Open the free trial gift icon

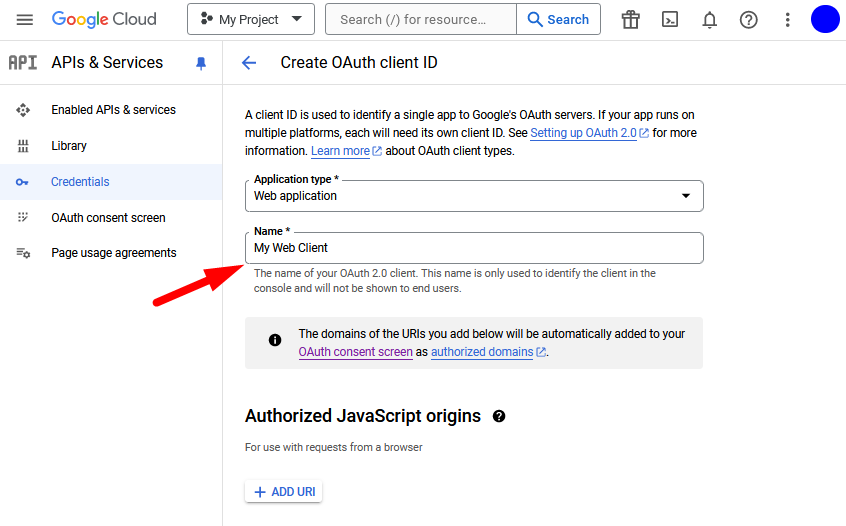coord(630,20)
